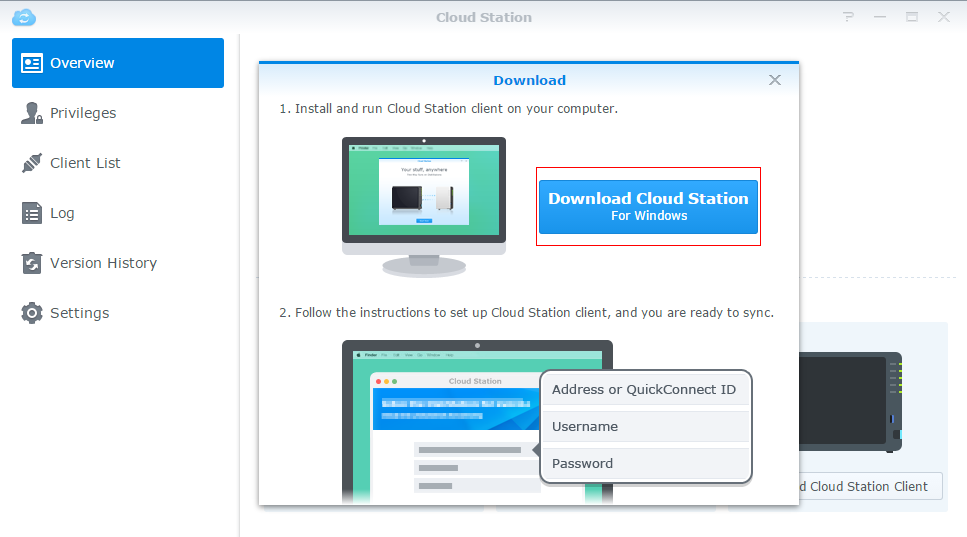This screenshot has width=967, height=537.
Task: Click Download Cloud Station For Windows
Action: point(648,207)
